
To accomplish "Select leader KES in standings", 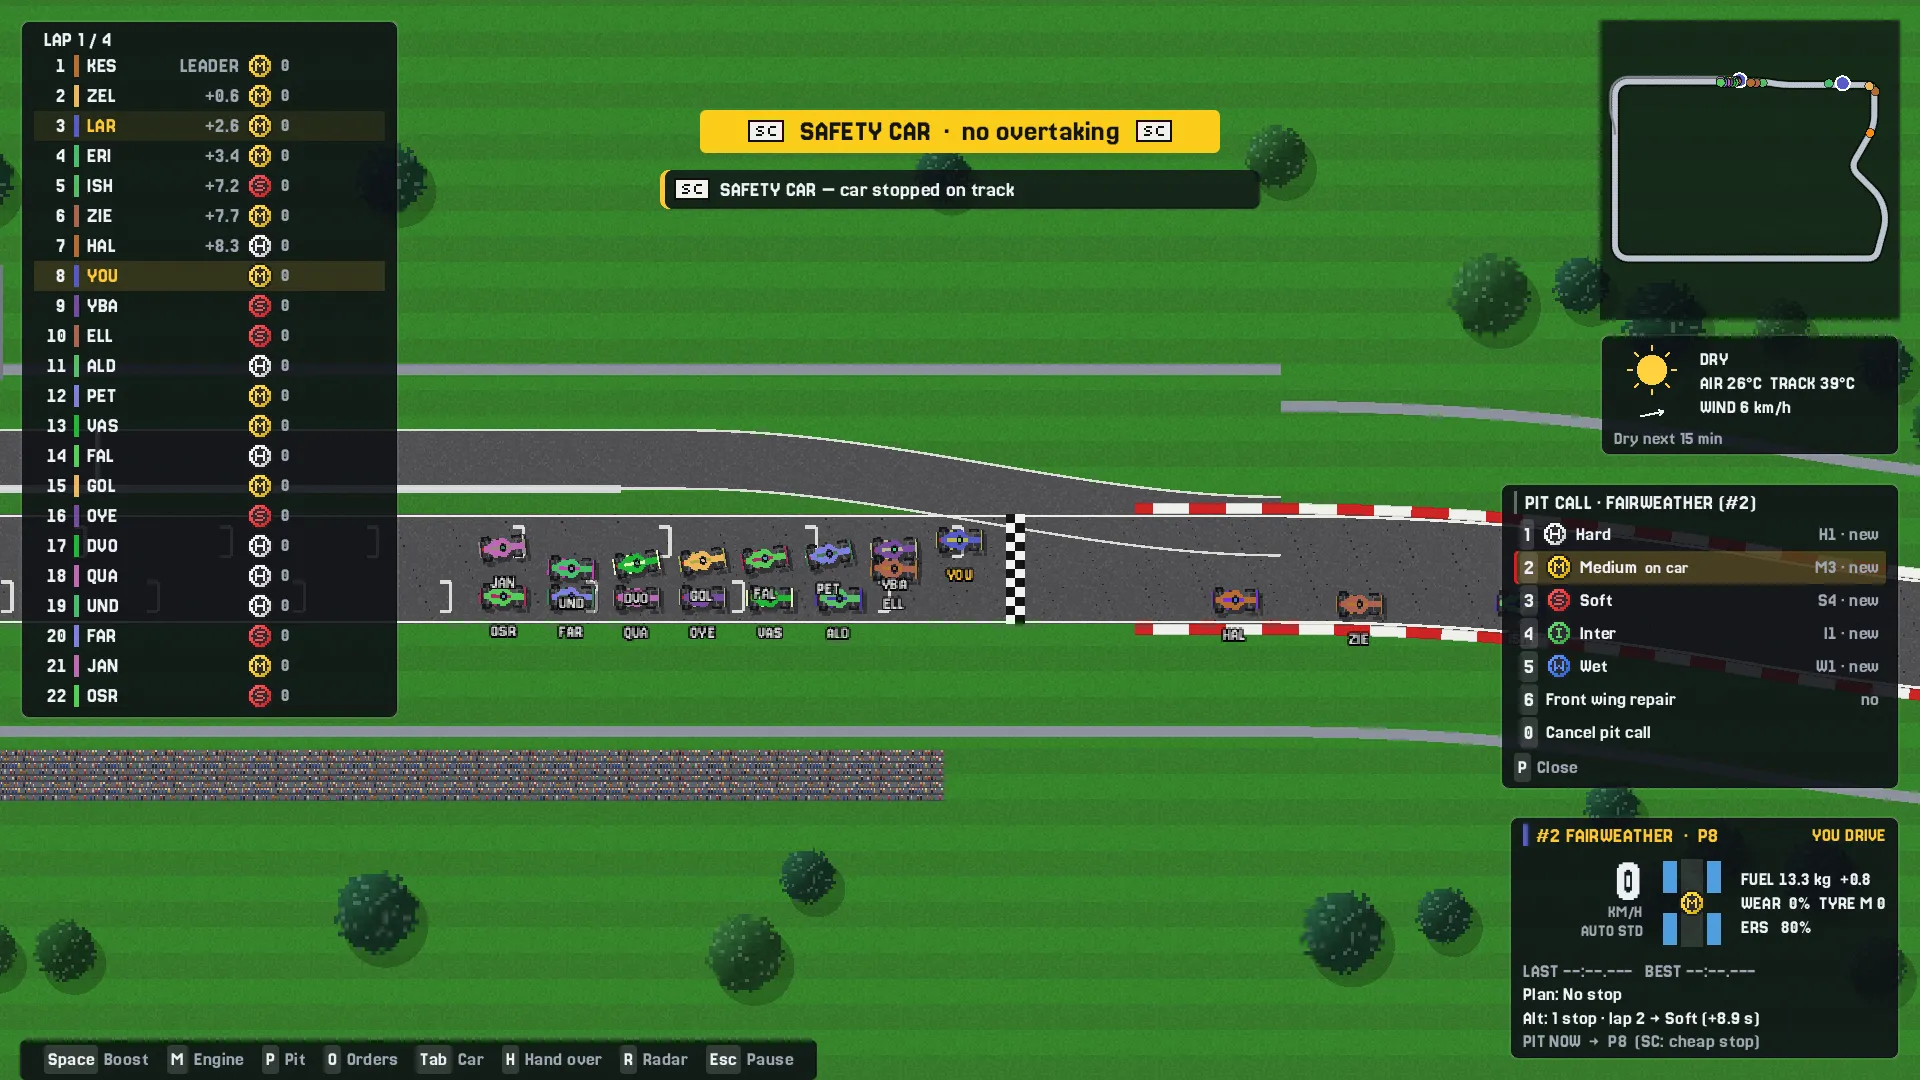I will point(209,66).
